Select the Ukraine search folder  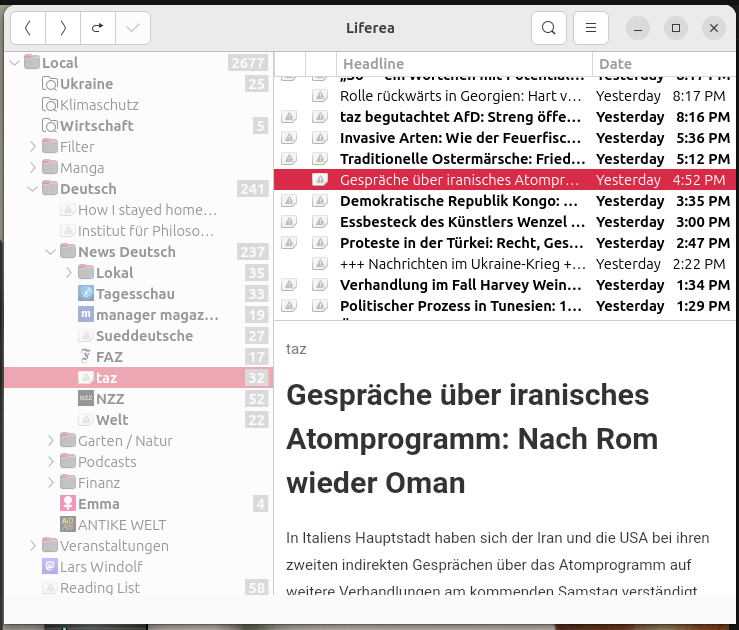click(x=139, y=84)
